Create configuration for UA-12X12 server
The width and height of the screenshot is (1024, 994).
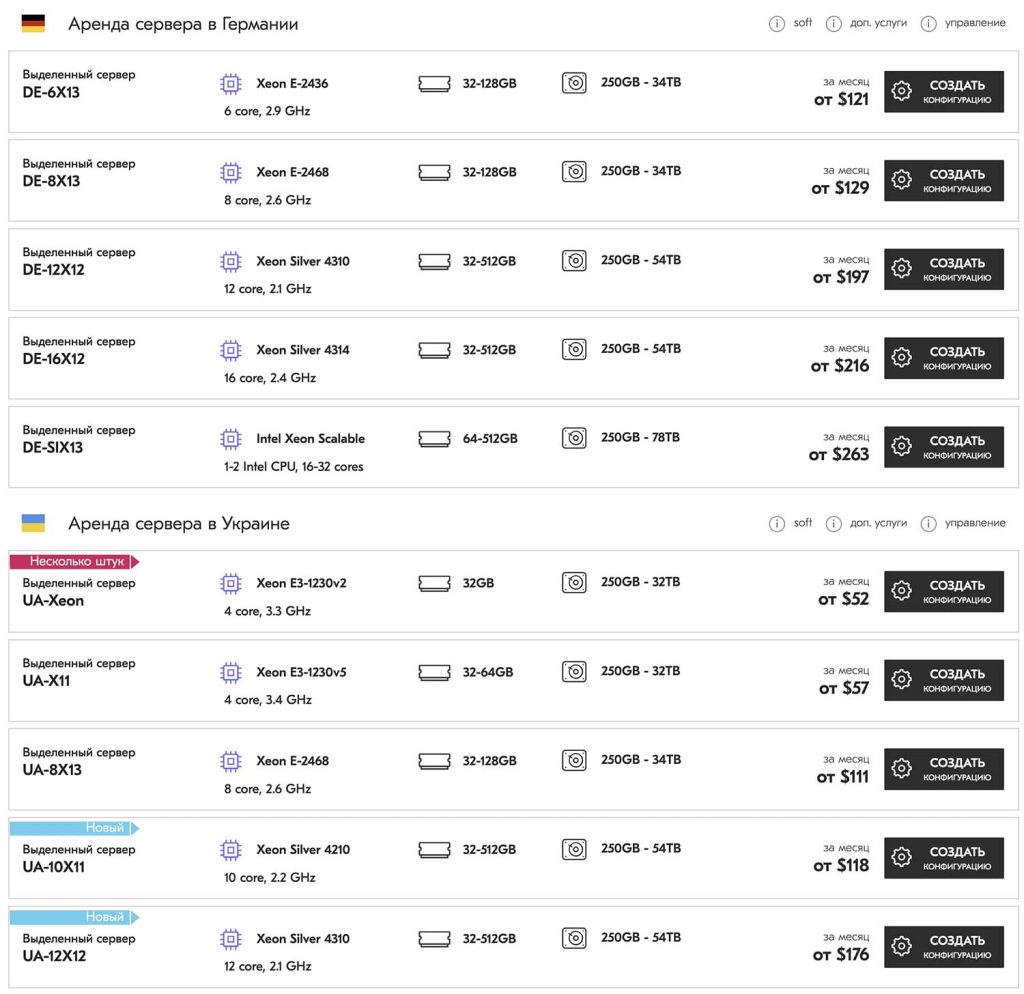pyautogui.click(x=944, y=946)
